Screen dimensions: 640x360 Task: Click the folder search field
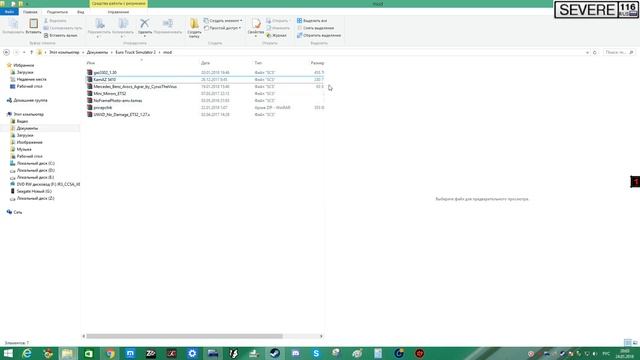[619, 52]
